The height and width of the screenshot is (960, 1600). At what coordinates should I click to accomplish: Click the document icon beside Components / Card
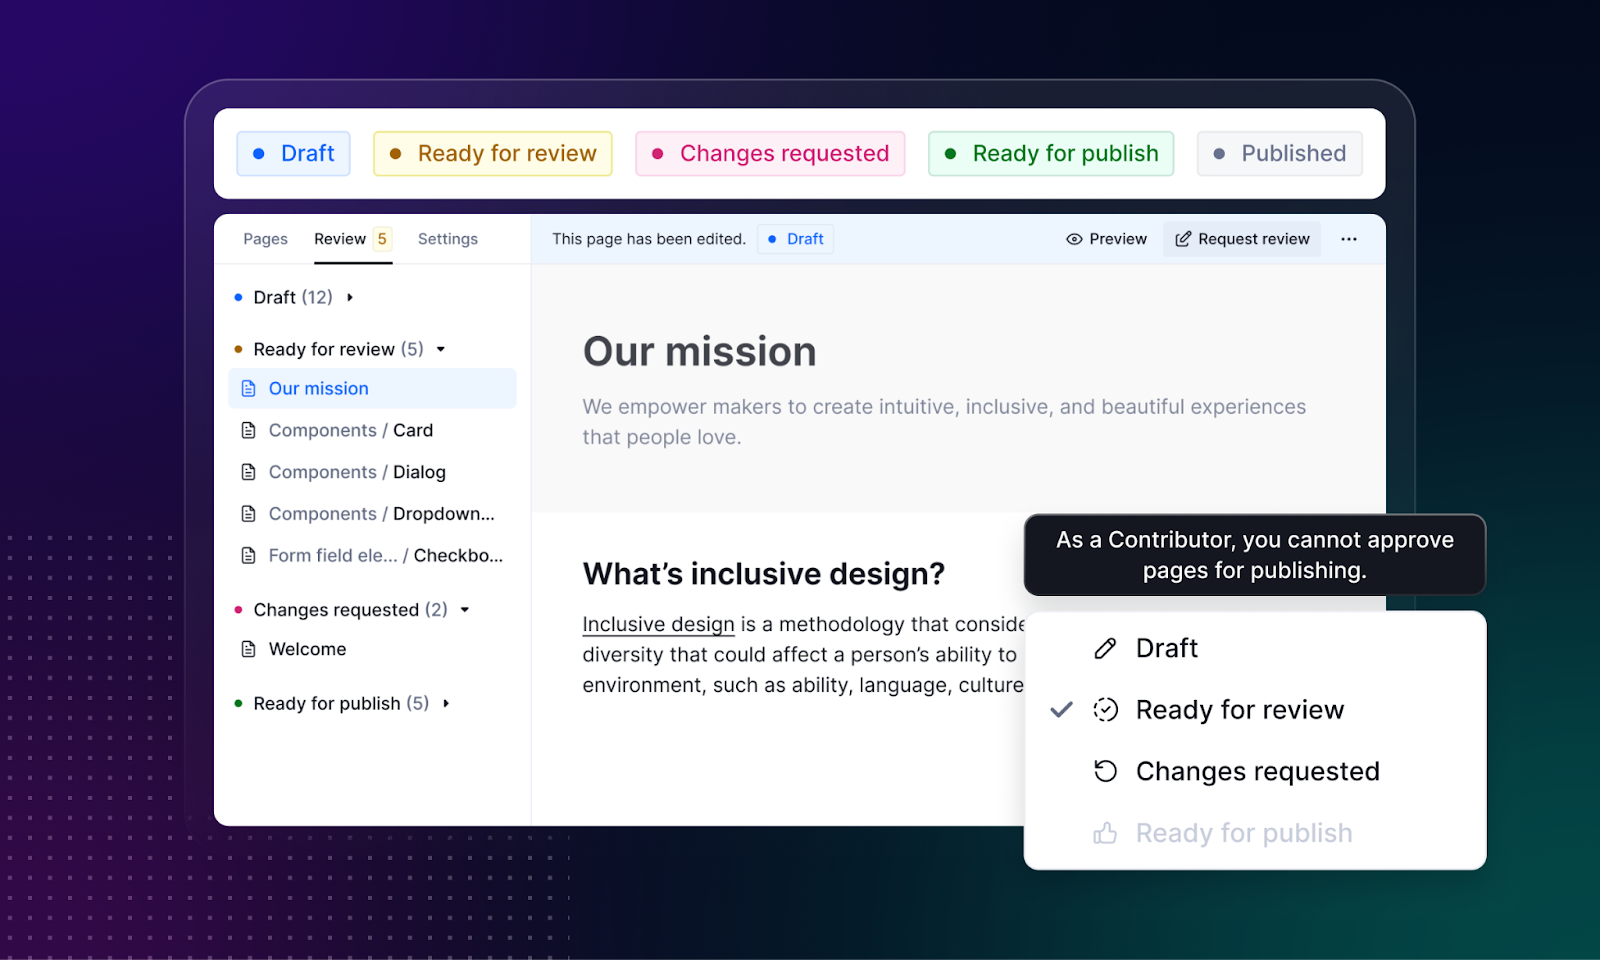(x=249, y=430)
